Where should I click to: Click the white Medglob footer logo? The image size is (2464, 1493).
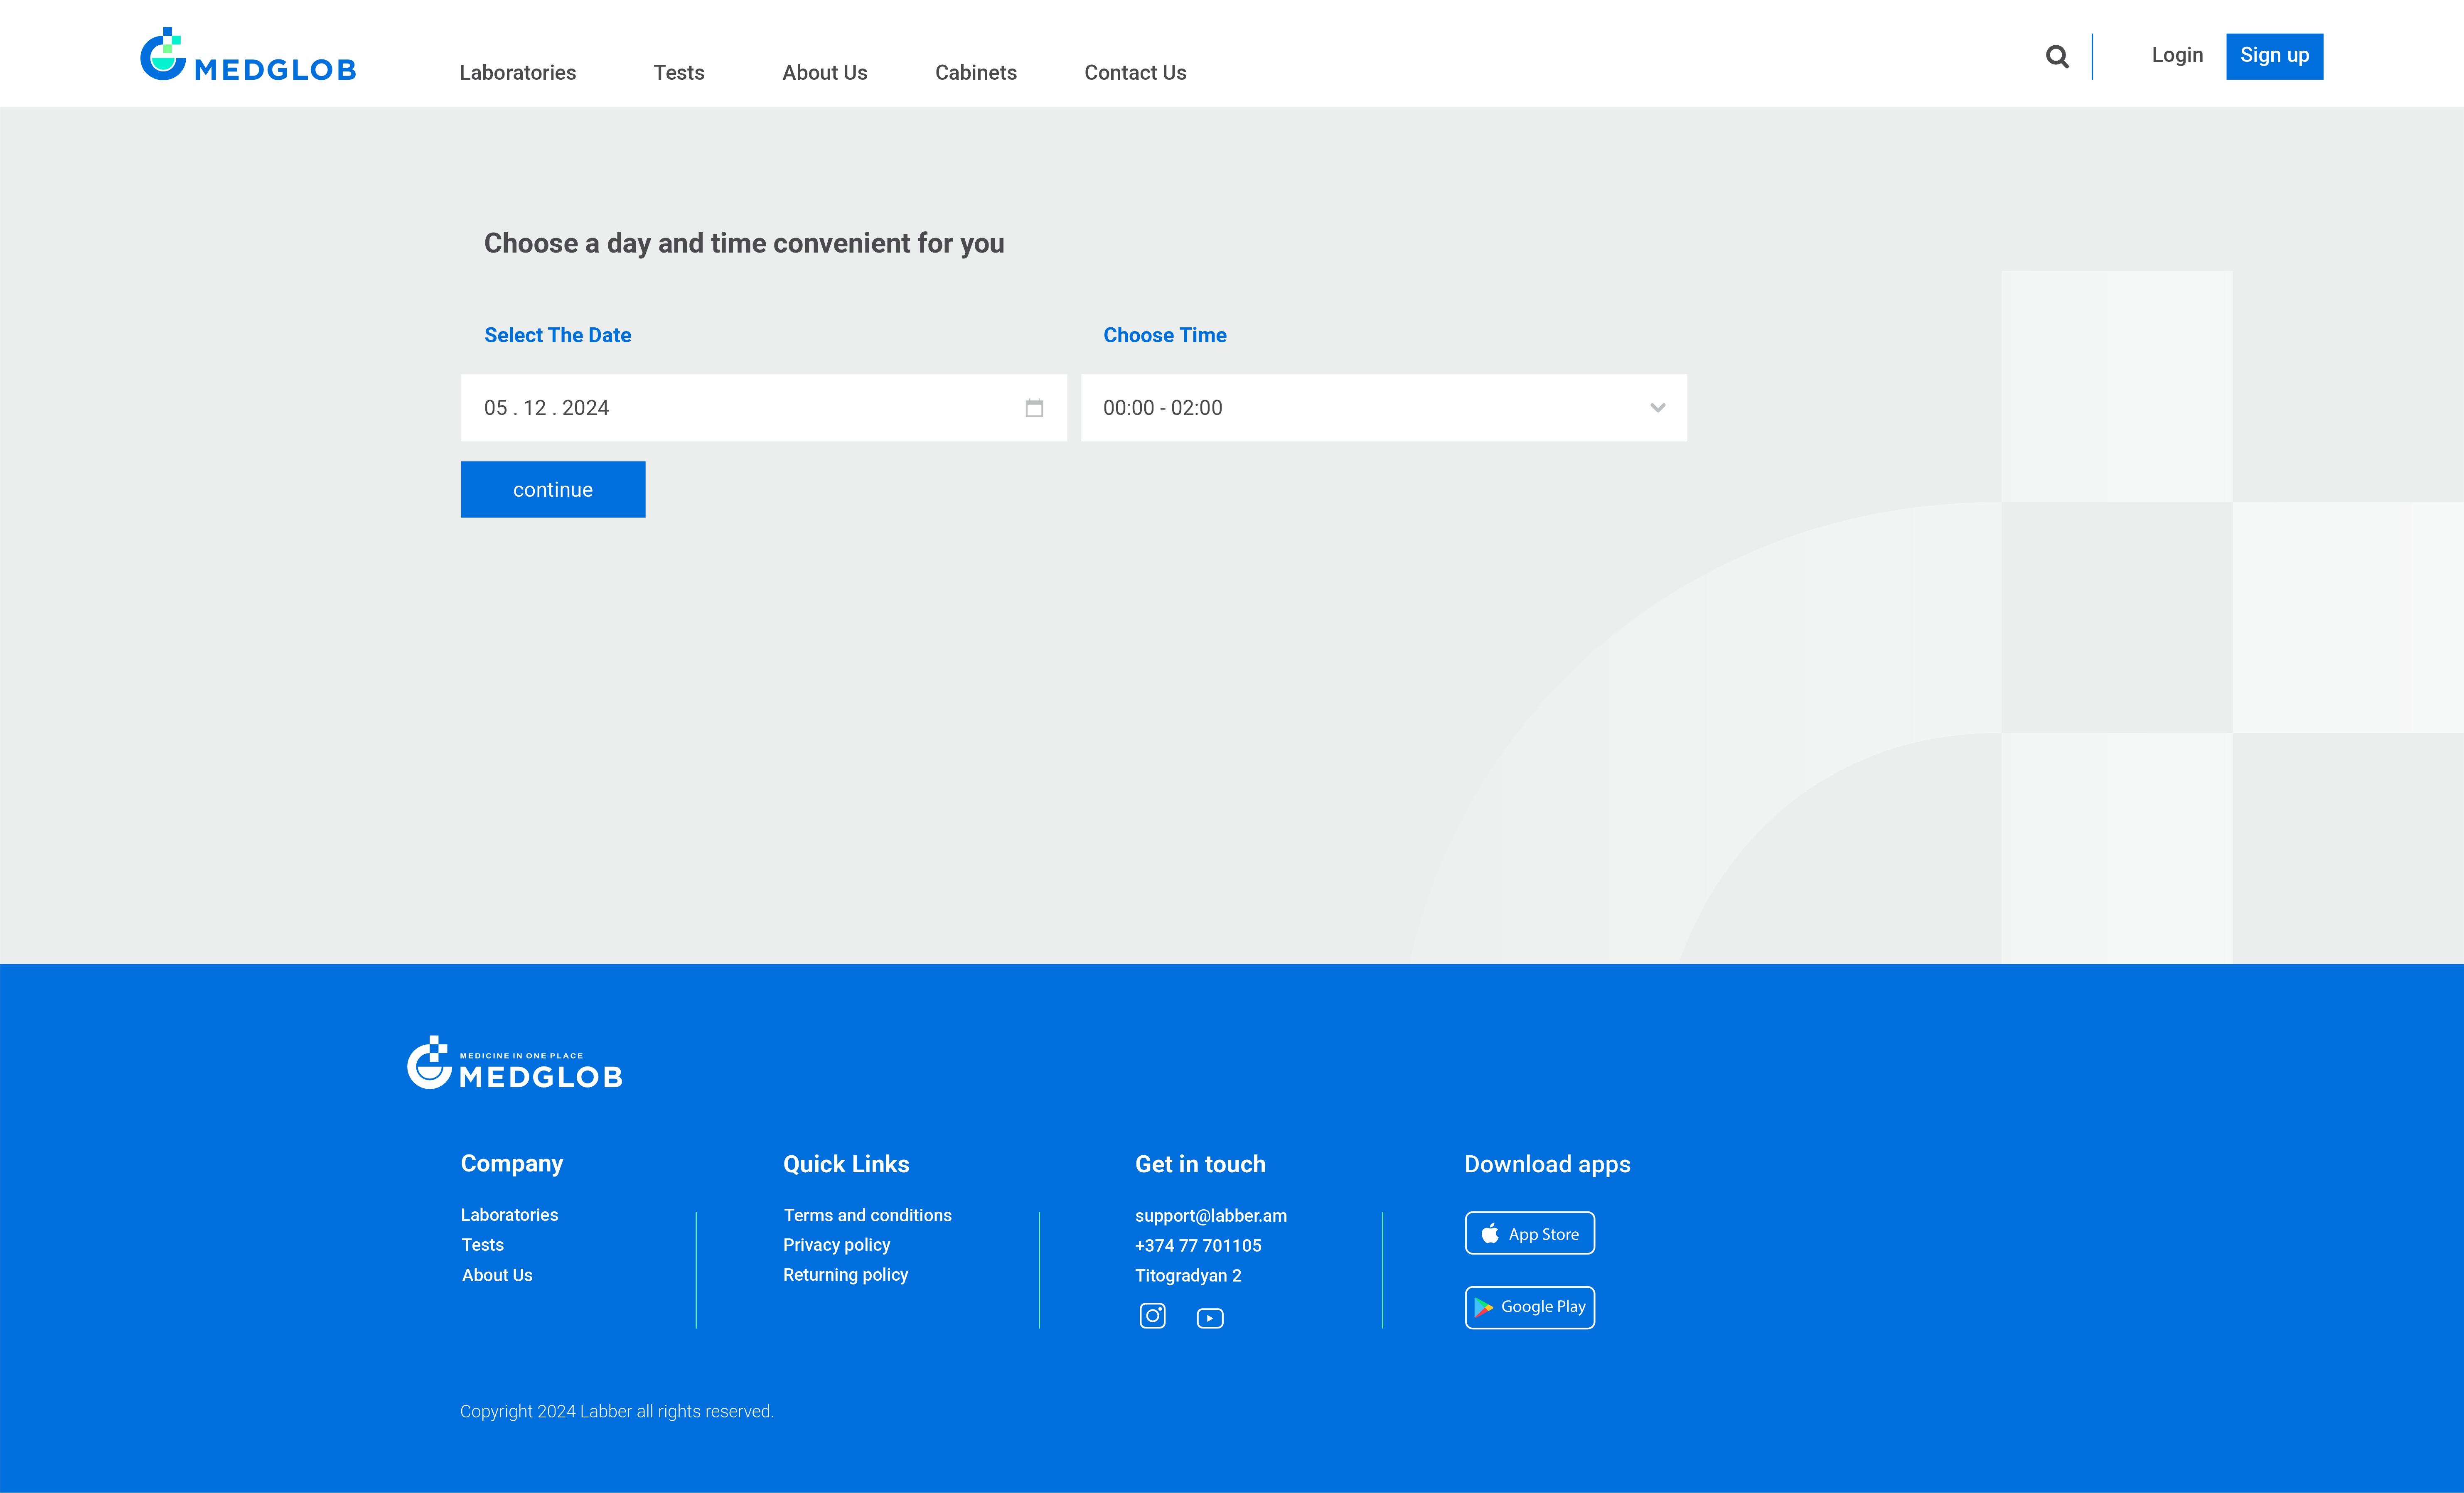tap(515, 1064)
